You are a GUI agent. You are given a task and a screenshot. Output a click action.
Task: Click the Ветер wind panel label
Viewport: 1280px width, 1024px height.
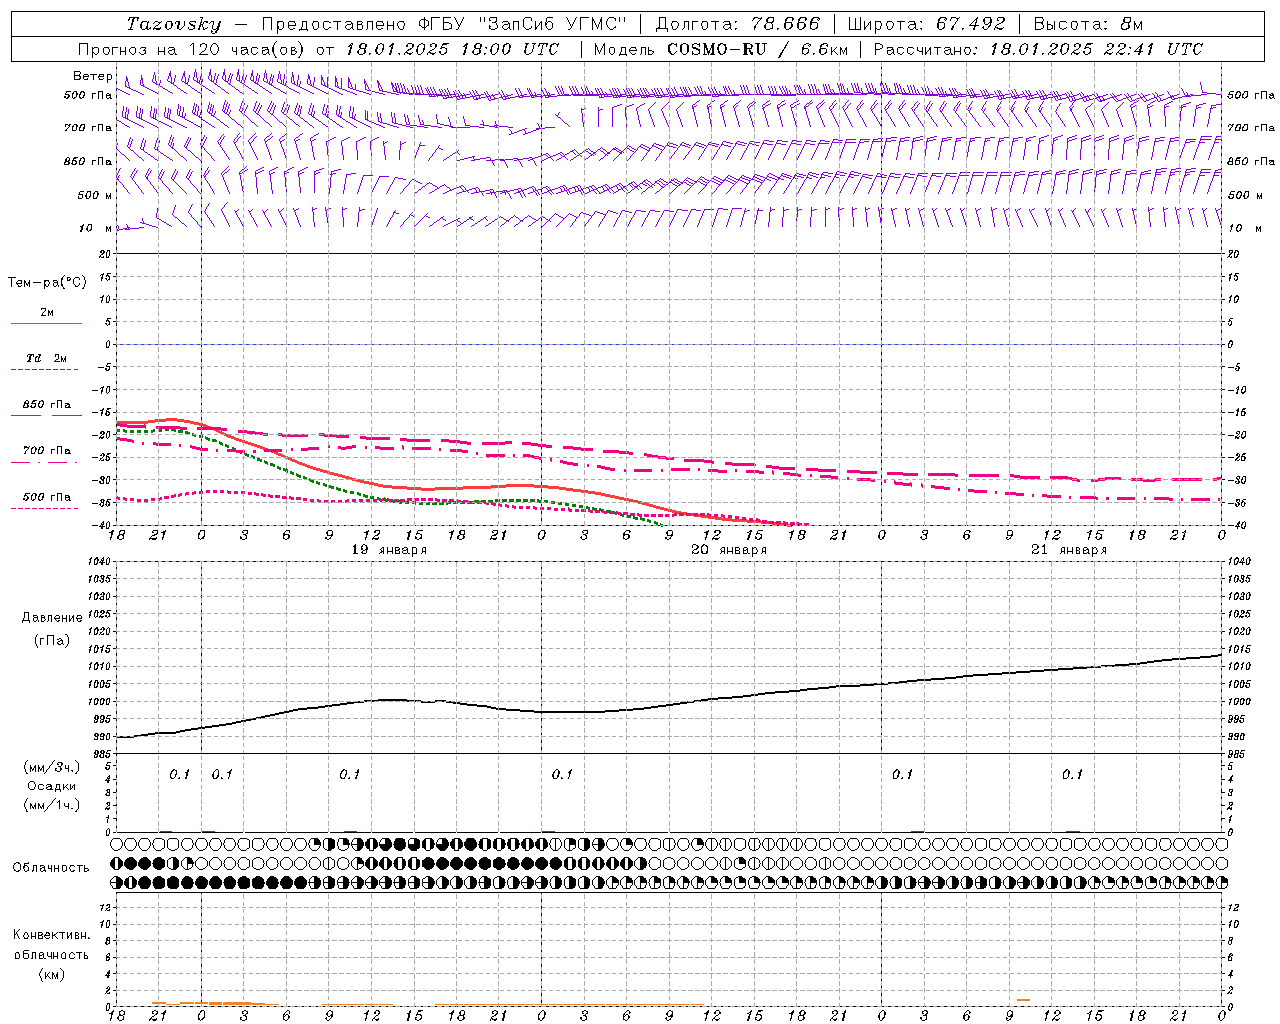coord(93,76)
